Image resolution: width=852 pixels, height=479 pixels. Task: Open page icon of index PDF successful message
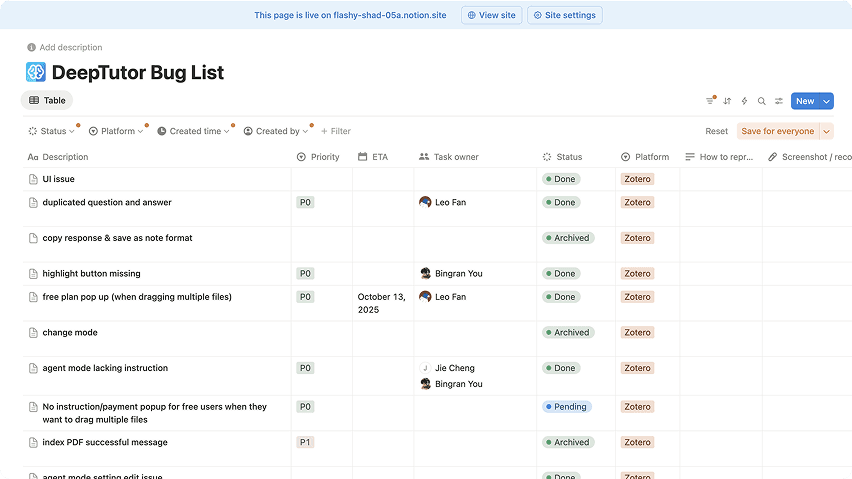(33, 443)
